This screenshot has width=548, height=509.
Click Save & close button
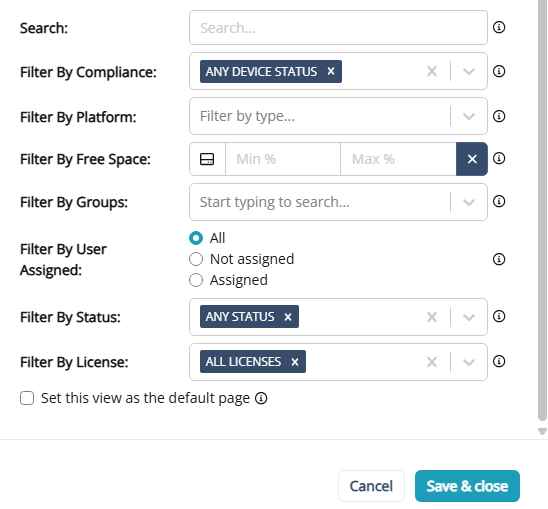pos(467,486)
